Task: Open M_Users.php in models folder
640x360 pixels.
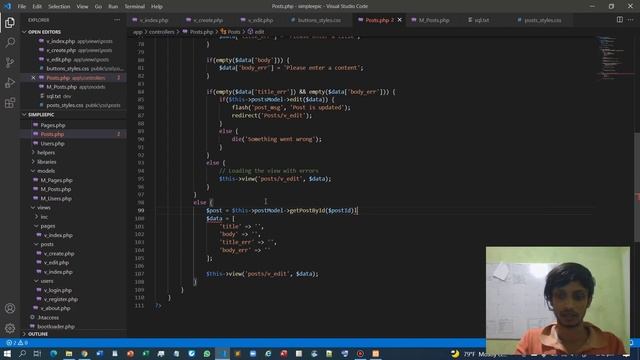Action: click(x=56, y=198)
